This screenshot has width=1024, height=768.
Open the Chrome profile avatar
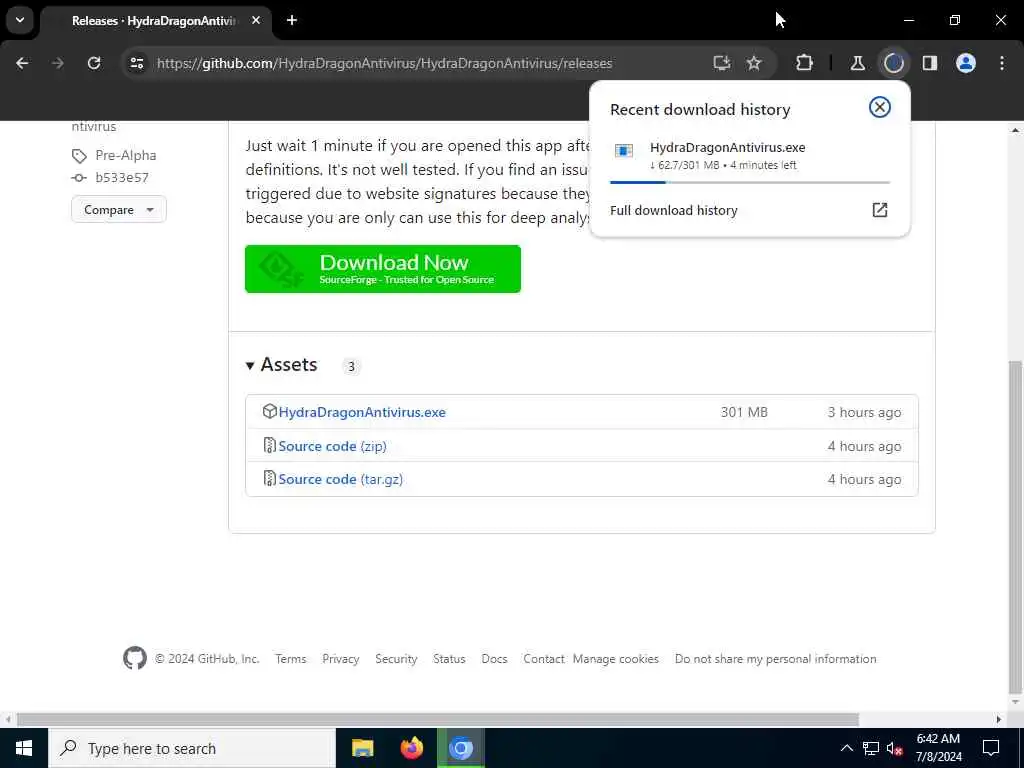[966, 63]
